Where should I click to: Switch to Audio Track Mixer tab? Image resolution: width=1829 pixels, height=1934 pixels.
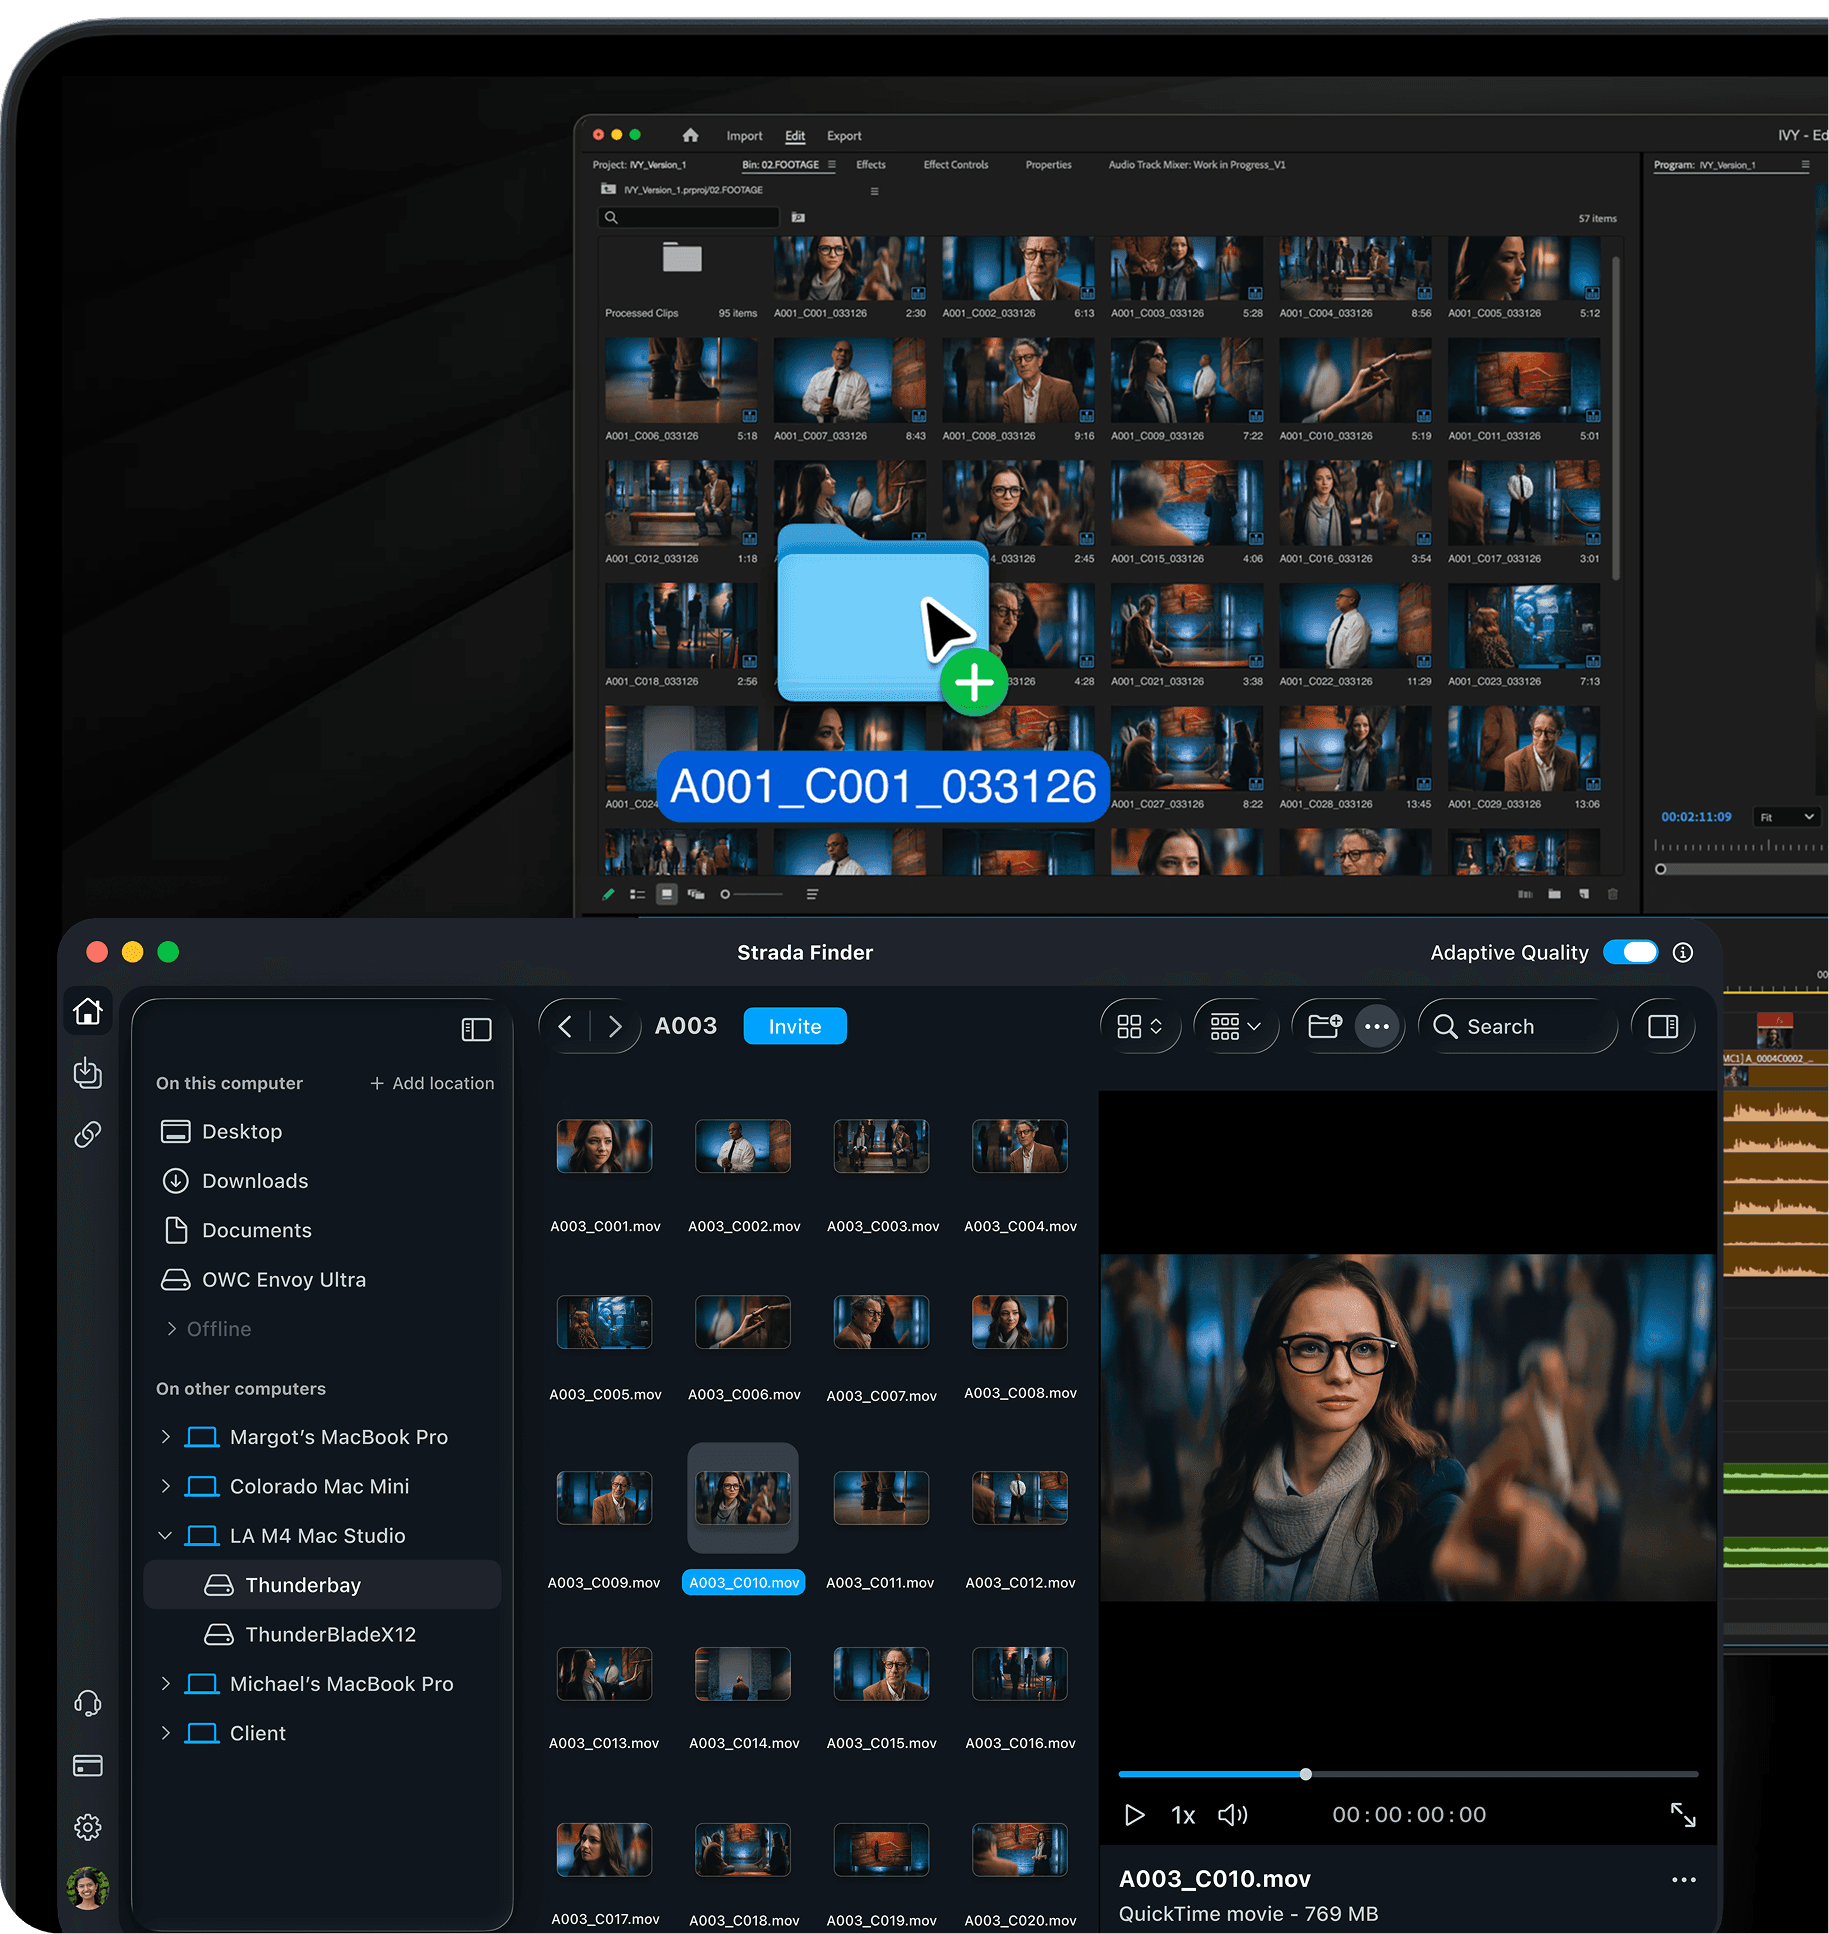tap(1197, 165)
